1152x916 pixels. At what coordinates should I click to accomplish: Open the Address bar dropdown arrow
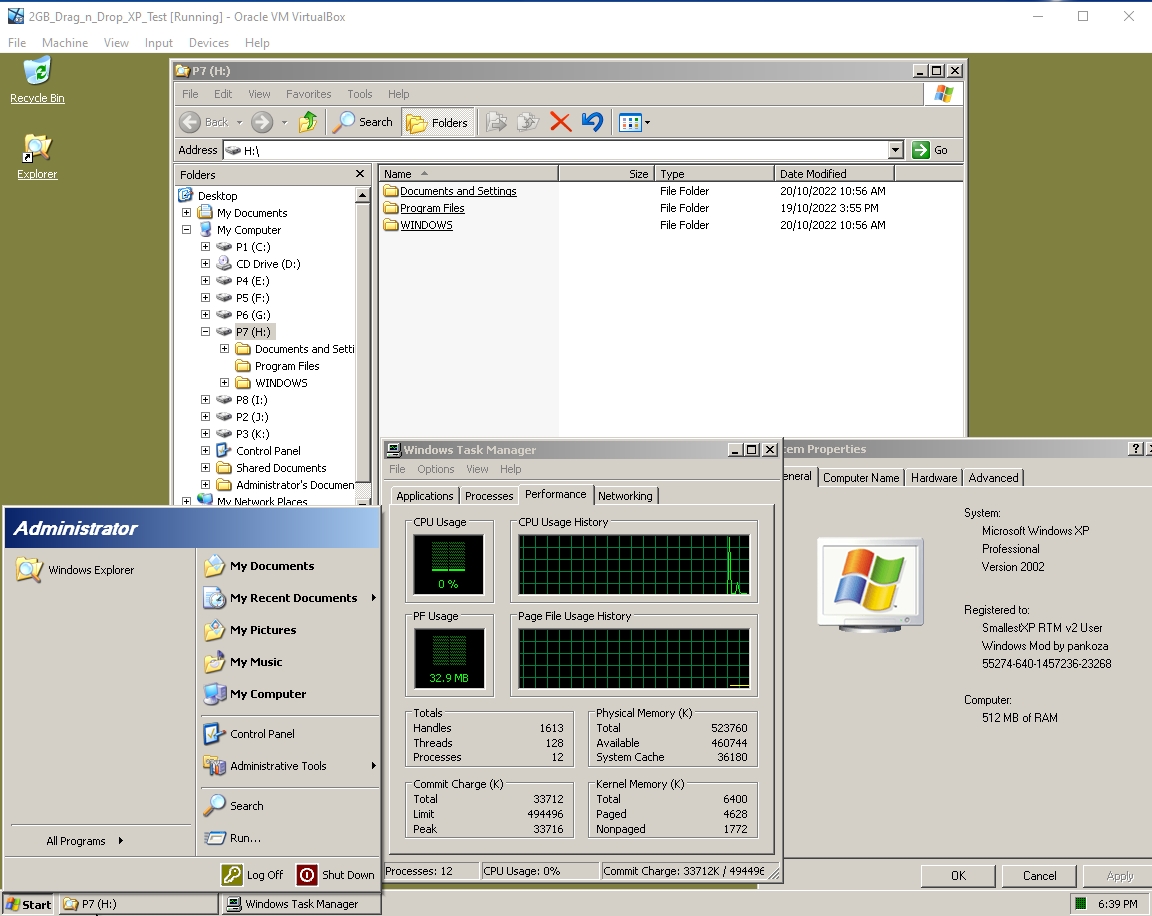point(895,150)
